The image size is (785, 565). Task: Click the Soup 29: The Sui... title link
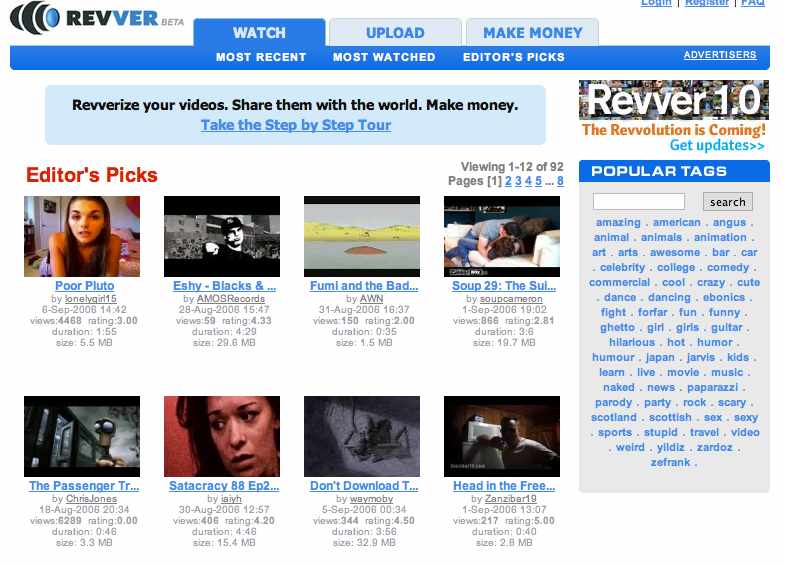point(504,286)
